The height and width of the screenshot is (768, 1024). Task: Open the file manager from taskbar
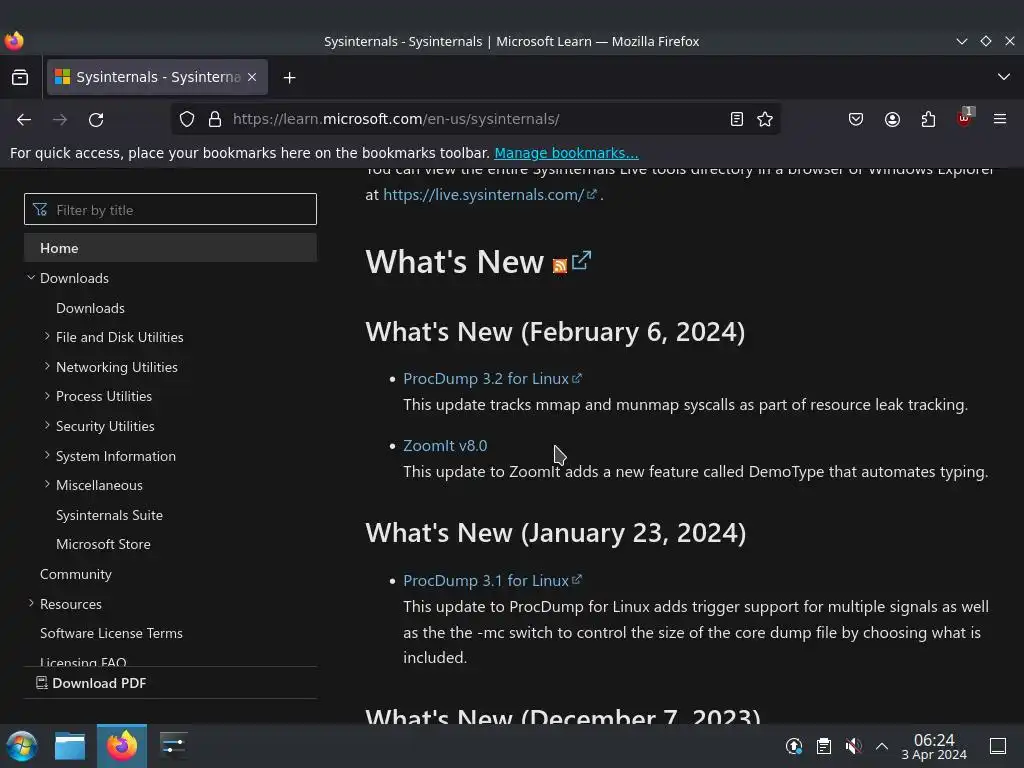pyautogui.click(x=70, y=746)
